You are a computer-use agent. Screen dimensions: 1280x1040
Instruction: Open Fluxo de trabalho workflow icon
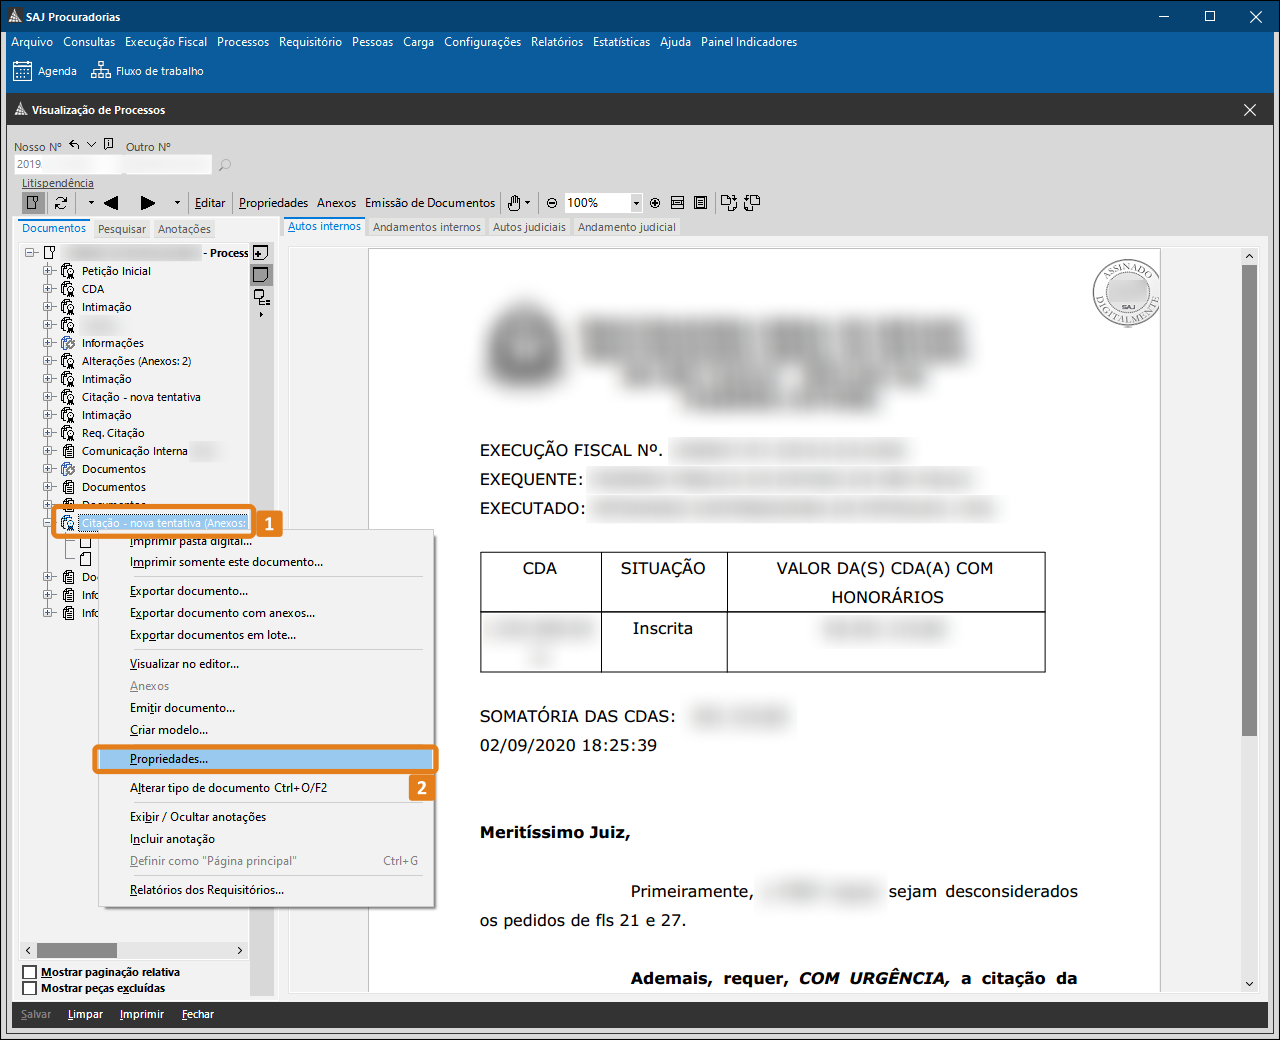point(101,71)
